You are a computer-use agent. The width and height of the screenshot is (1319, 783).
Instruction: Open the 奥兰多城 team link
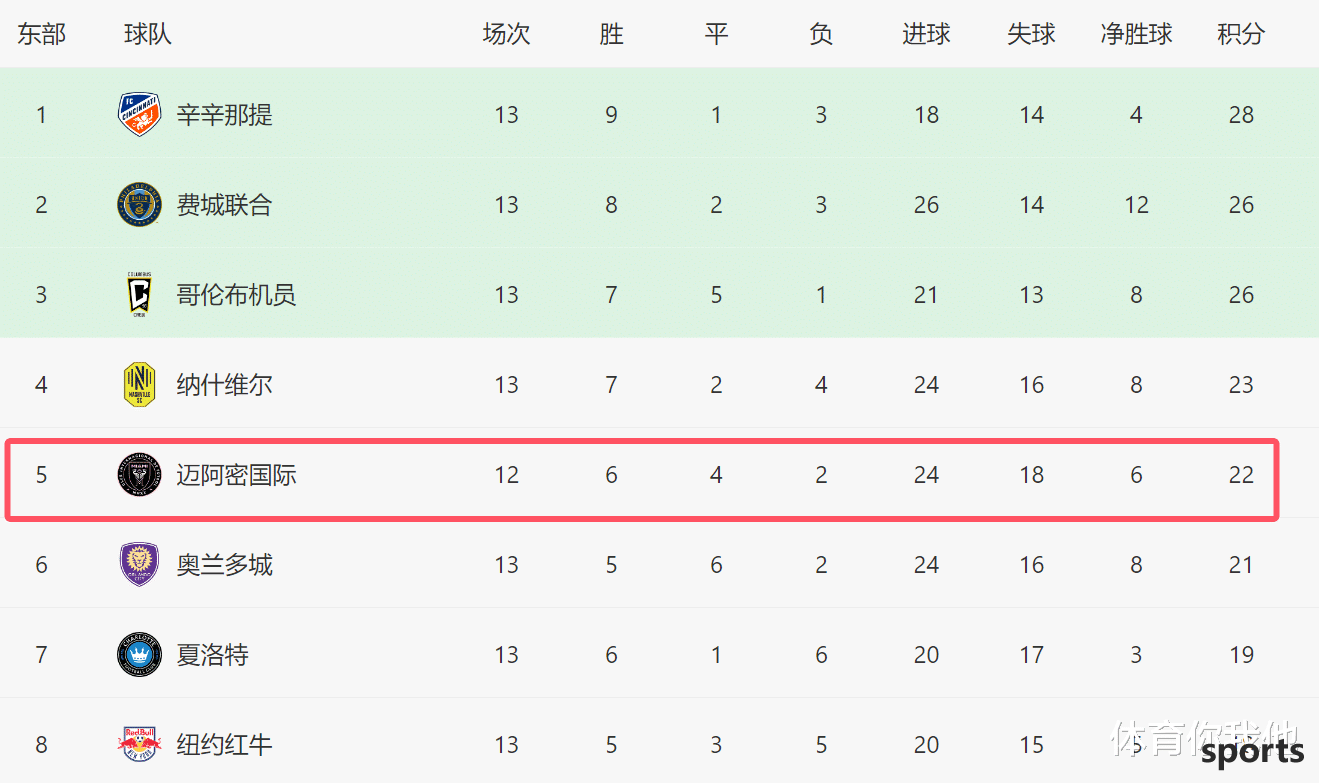coord(224,565)
